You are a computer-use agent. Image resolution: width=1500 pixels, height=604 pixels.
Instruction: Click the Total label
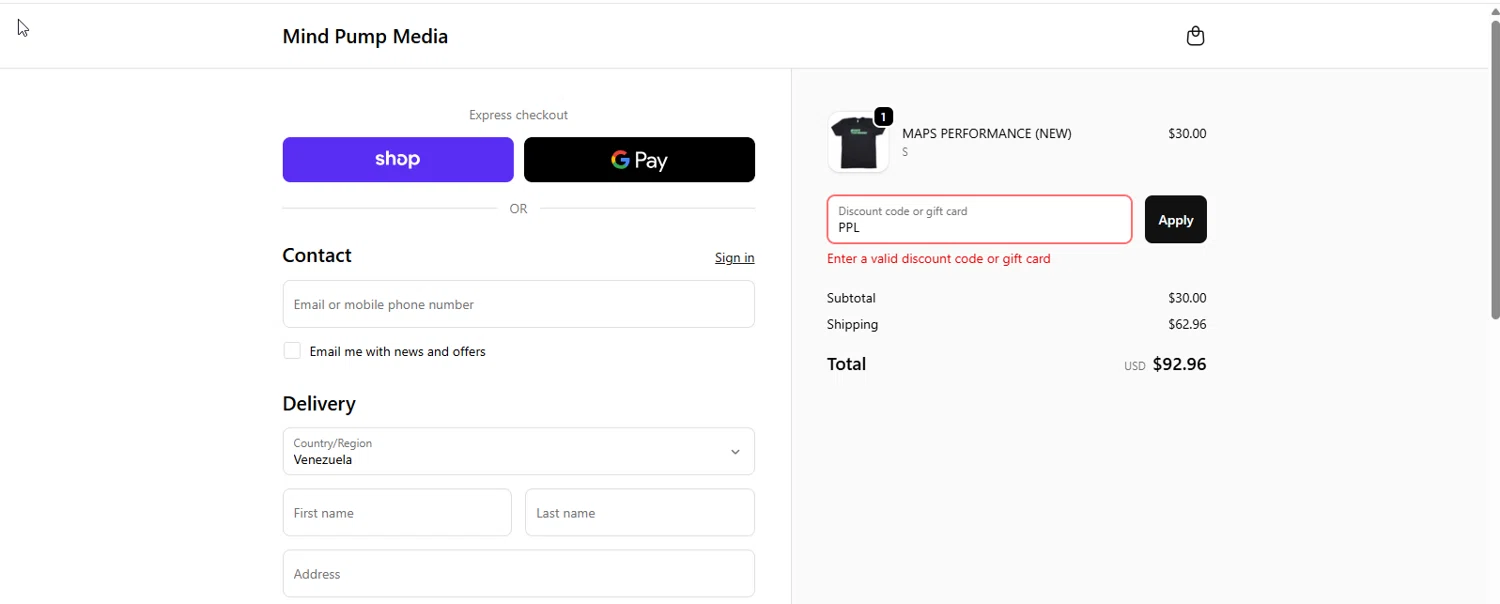click(x=846, y=364)
